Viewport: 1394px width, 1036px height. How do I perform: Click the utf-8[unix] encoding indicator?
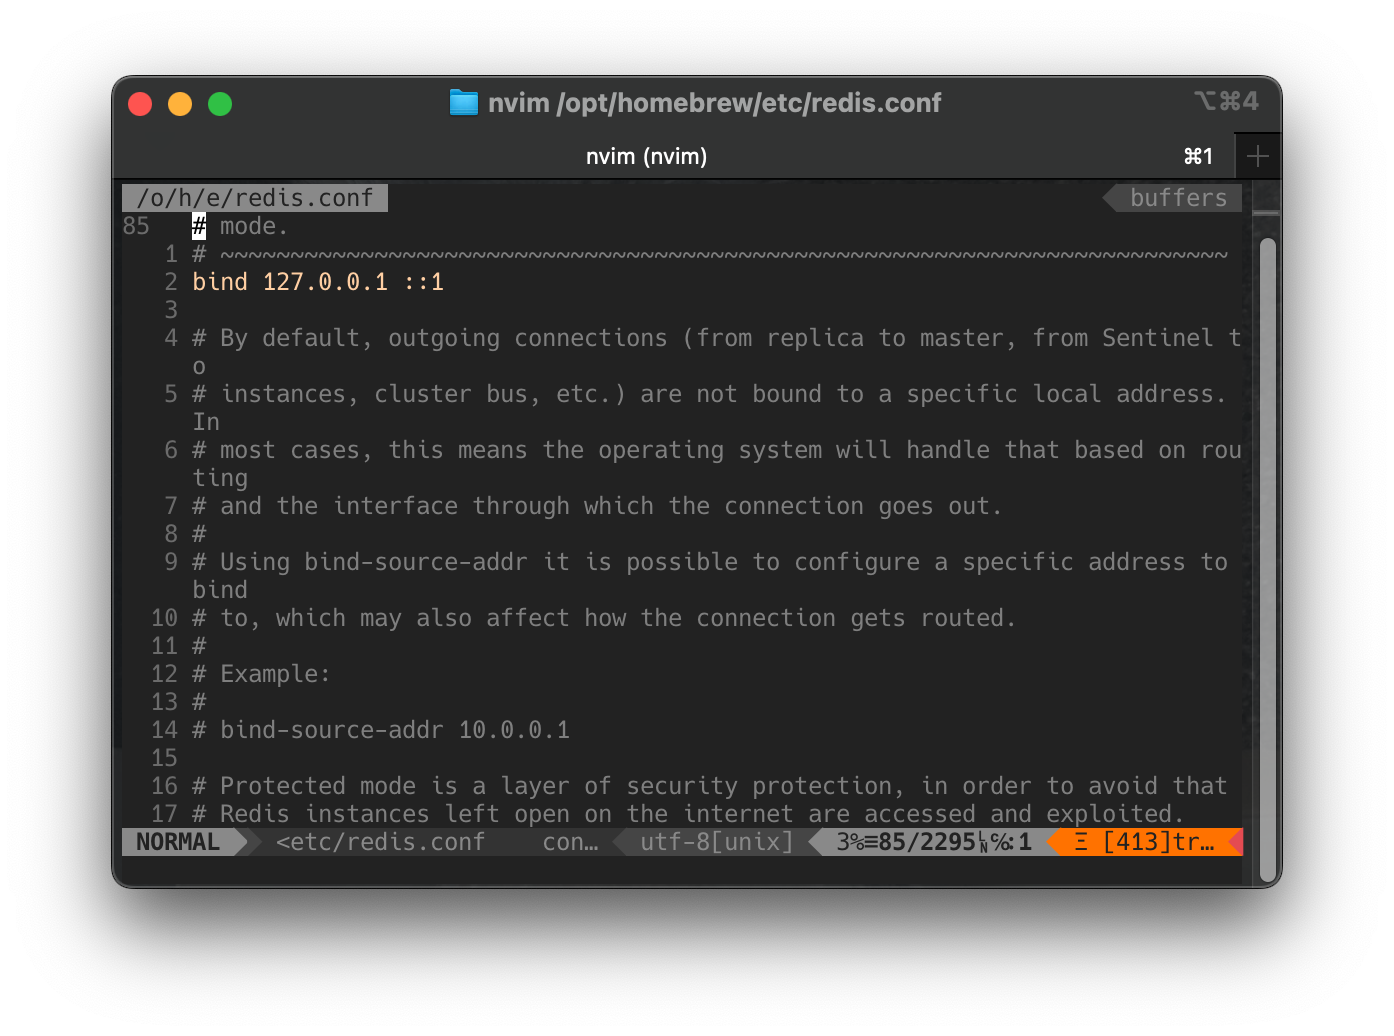(x=717, y=842)
